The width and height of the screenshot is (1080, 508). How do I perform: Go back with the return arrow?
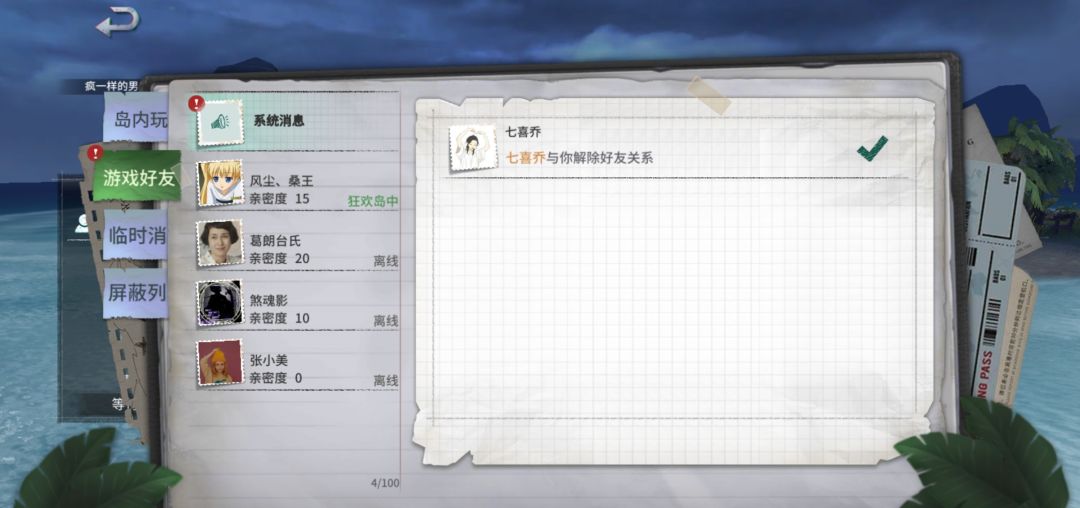click(x=117, y=22)
